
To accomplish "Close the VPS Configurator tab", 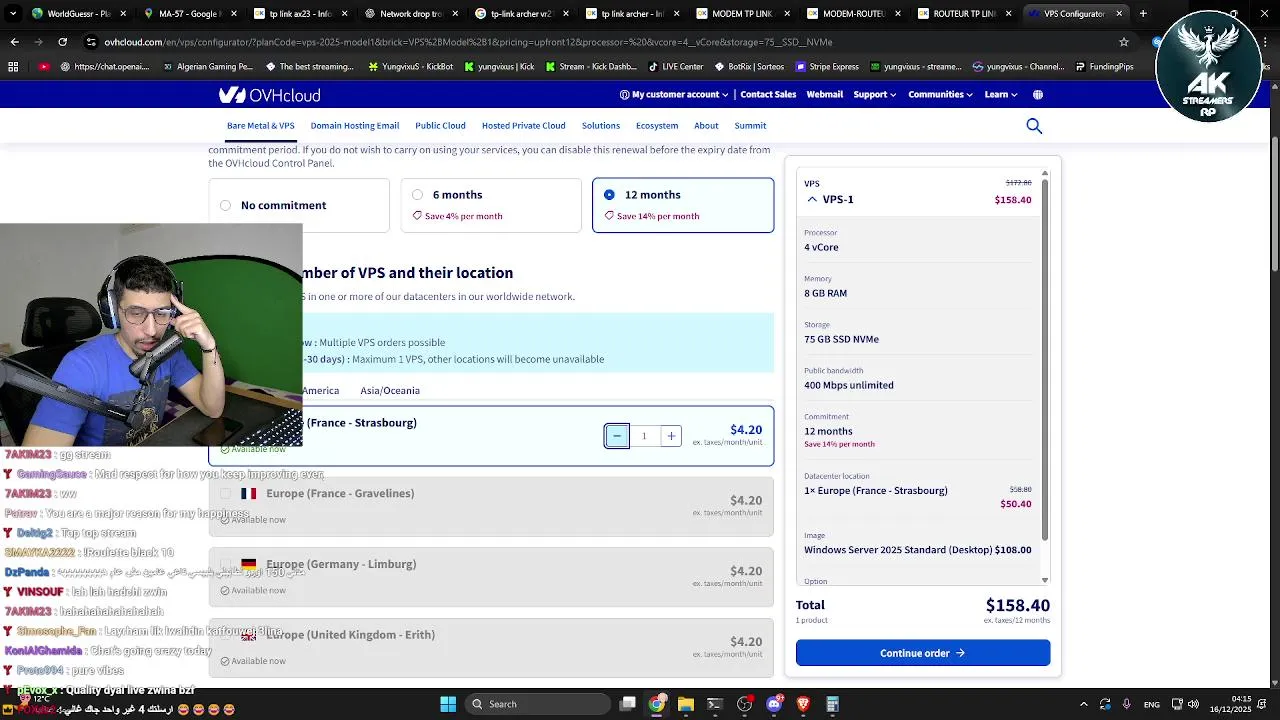I will (1119, 14).
